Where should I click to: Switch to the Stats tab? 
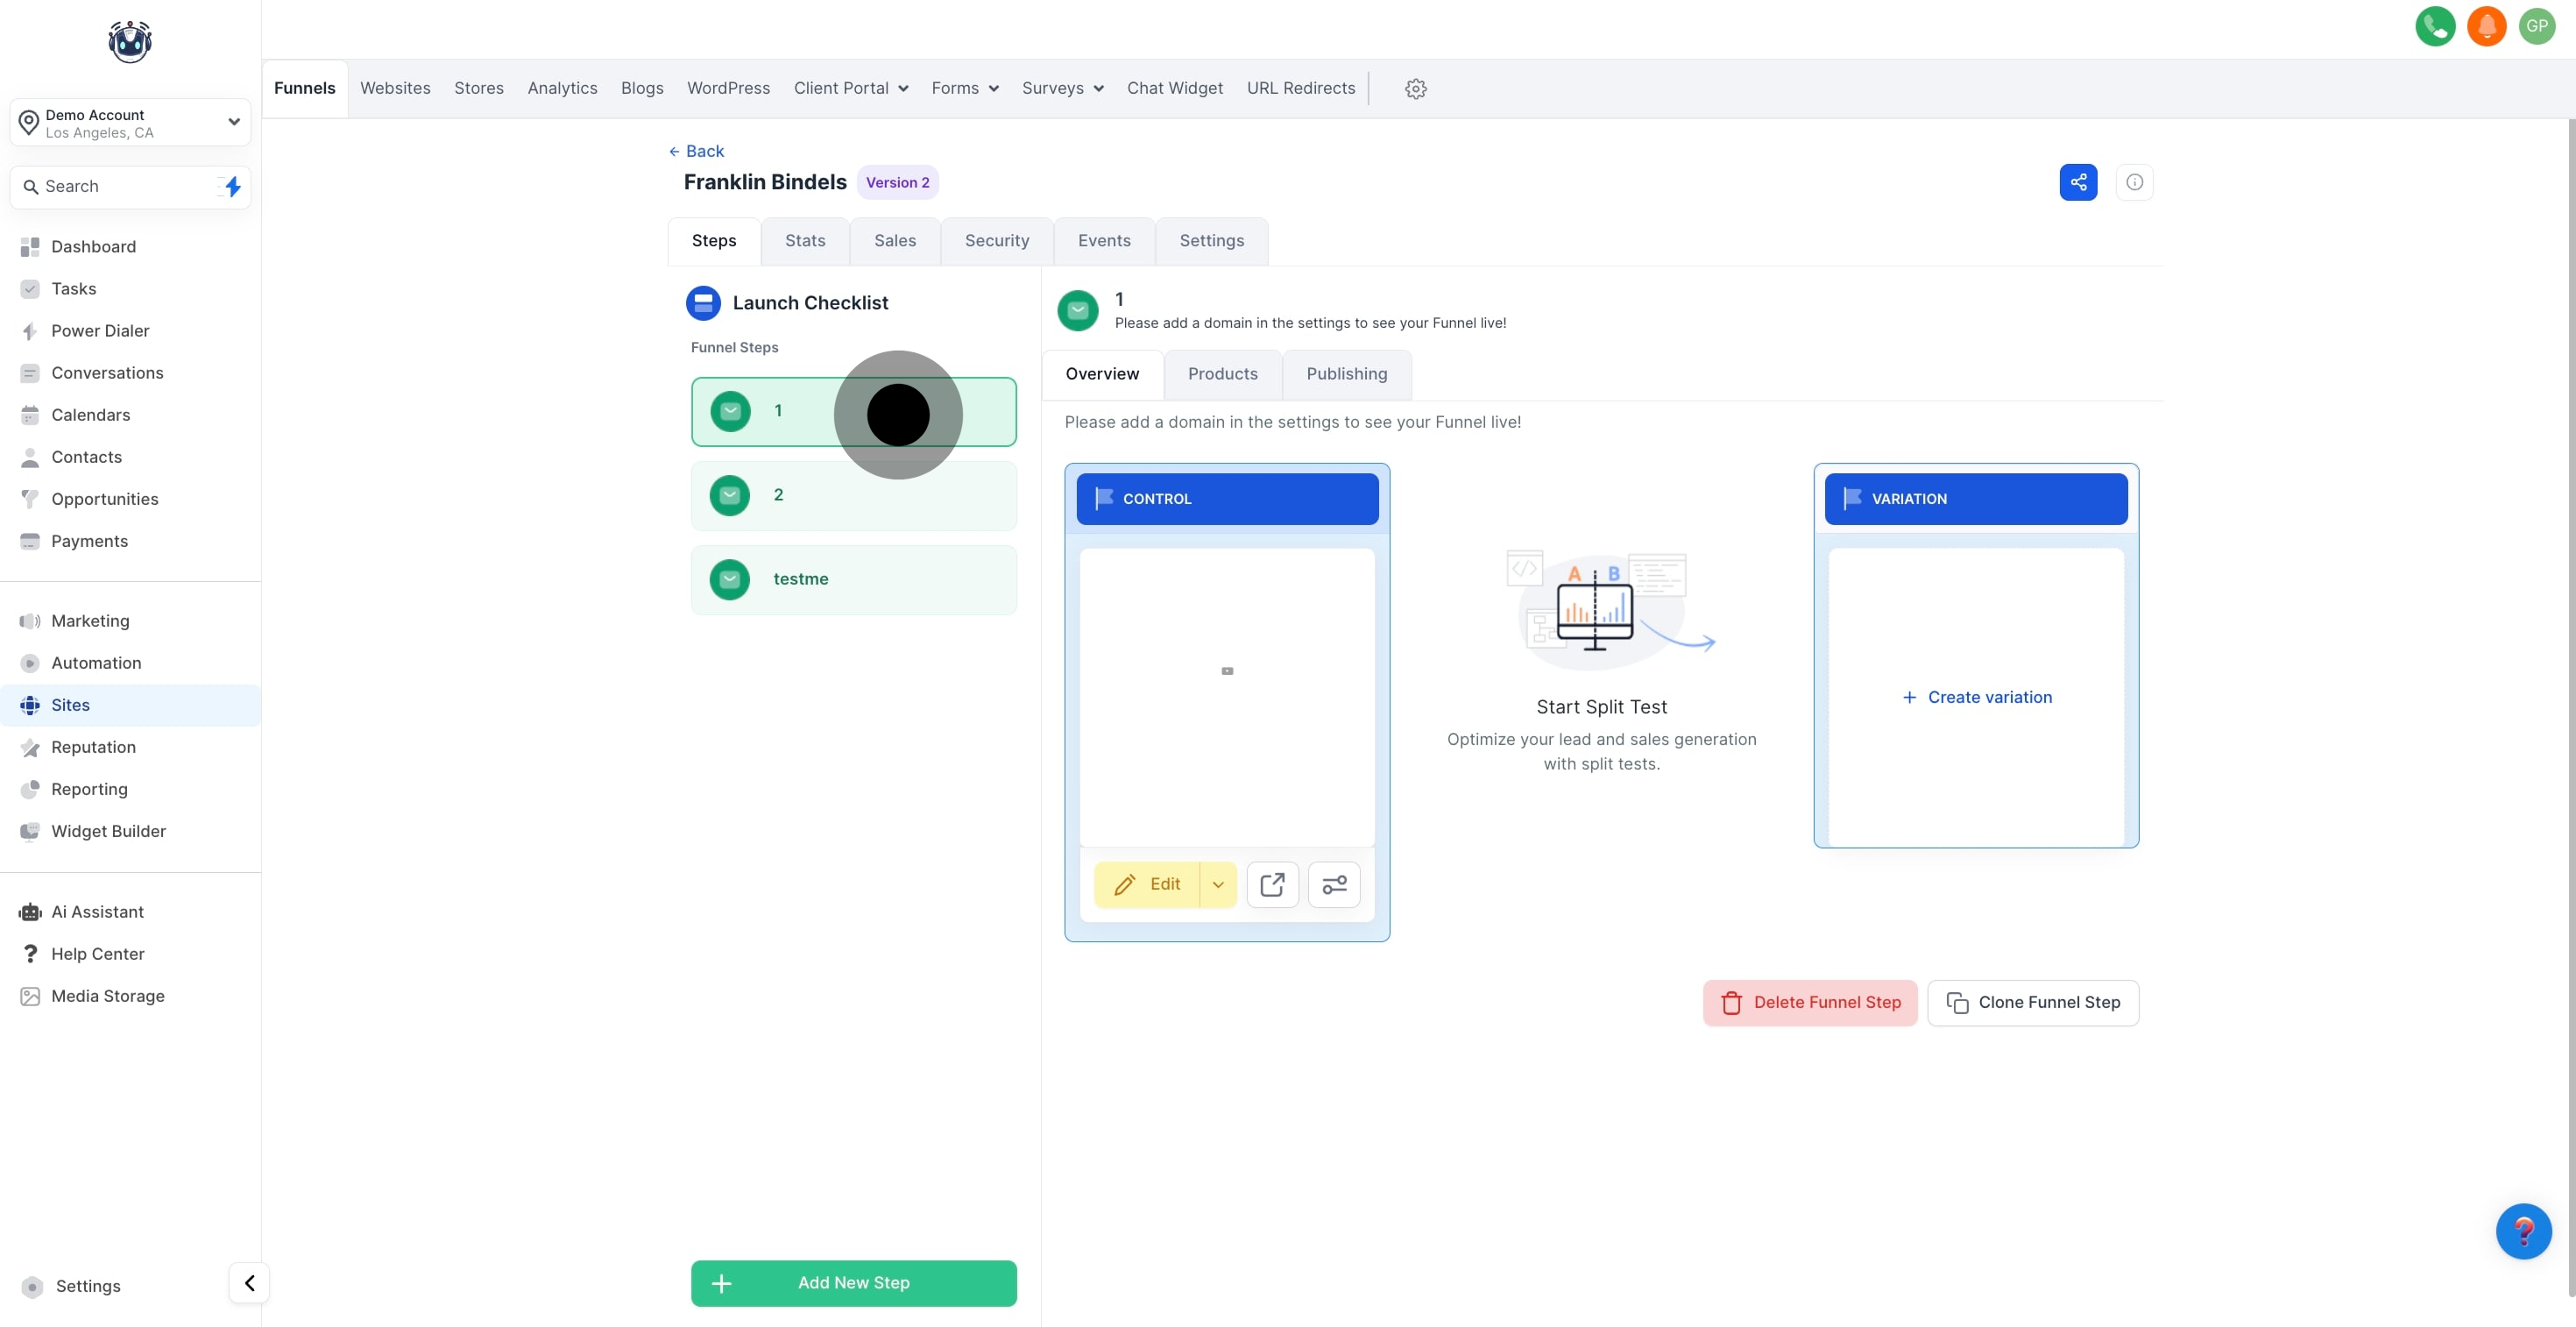[804, 241]
